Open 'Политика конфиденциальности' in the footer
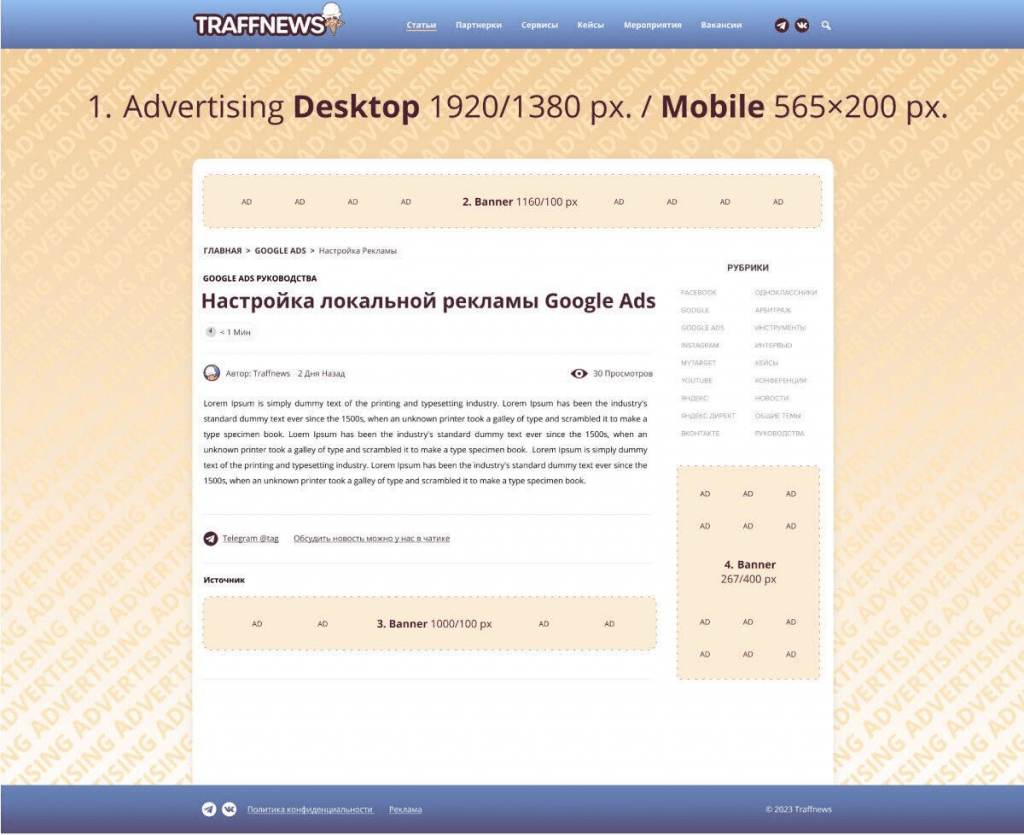Image resolution: width=1024 pixels, height=835 pixels. coord(310,810)
